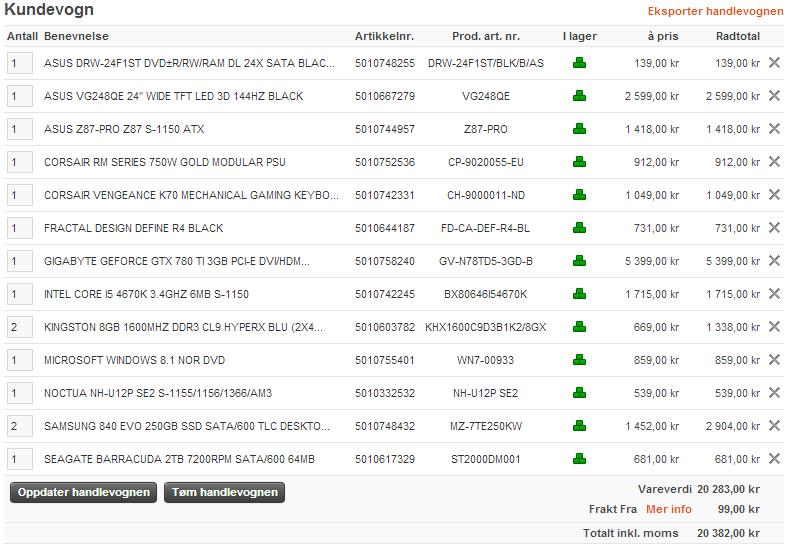
Task: Click quantity field for Corsair RM PSU
Action: click(x=20, y=162)
